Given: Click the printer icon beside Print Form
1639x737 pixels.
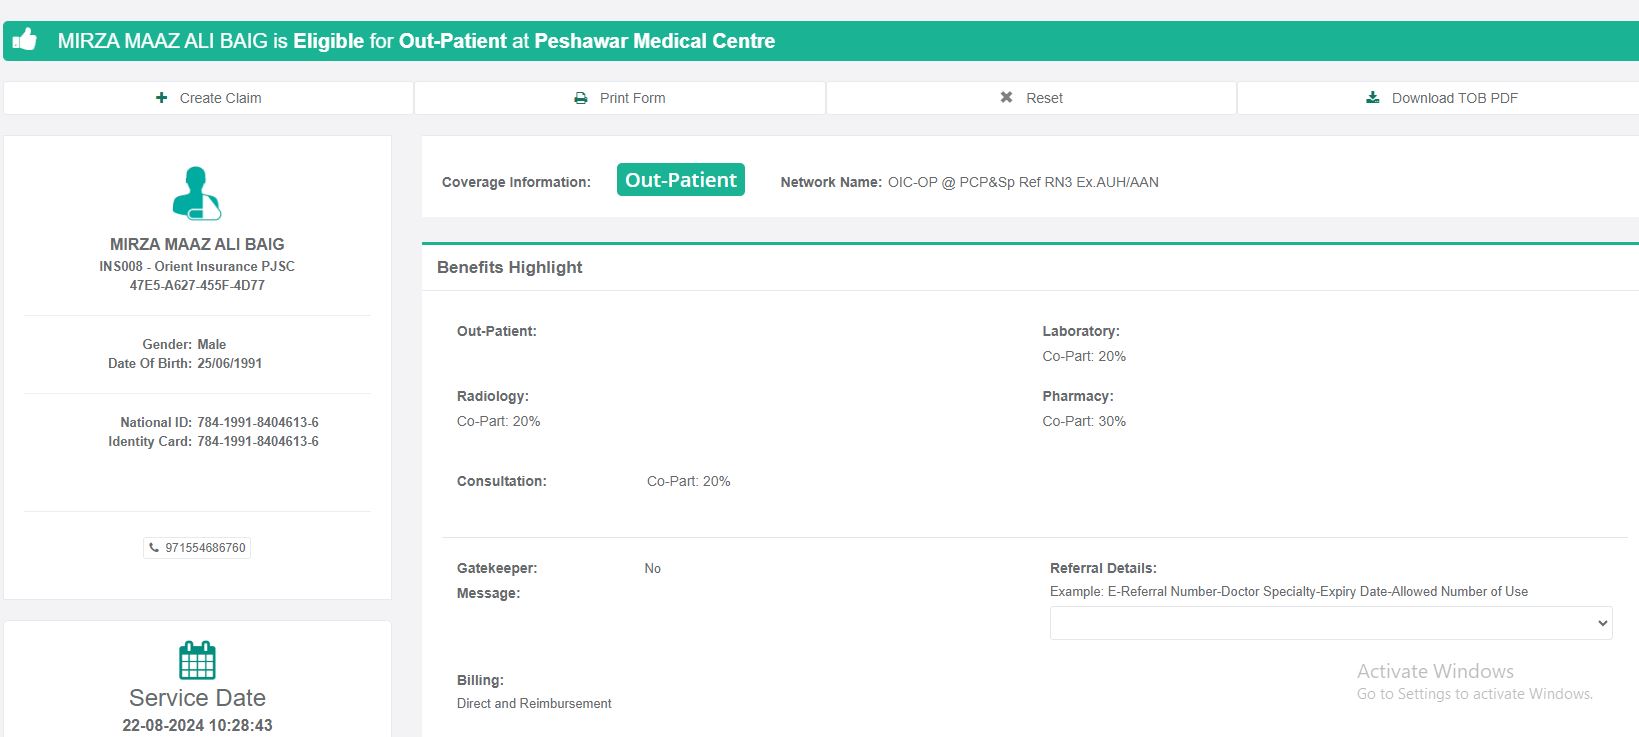Looking at the screenshot, I should tap(581, 98).
